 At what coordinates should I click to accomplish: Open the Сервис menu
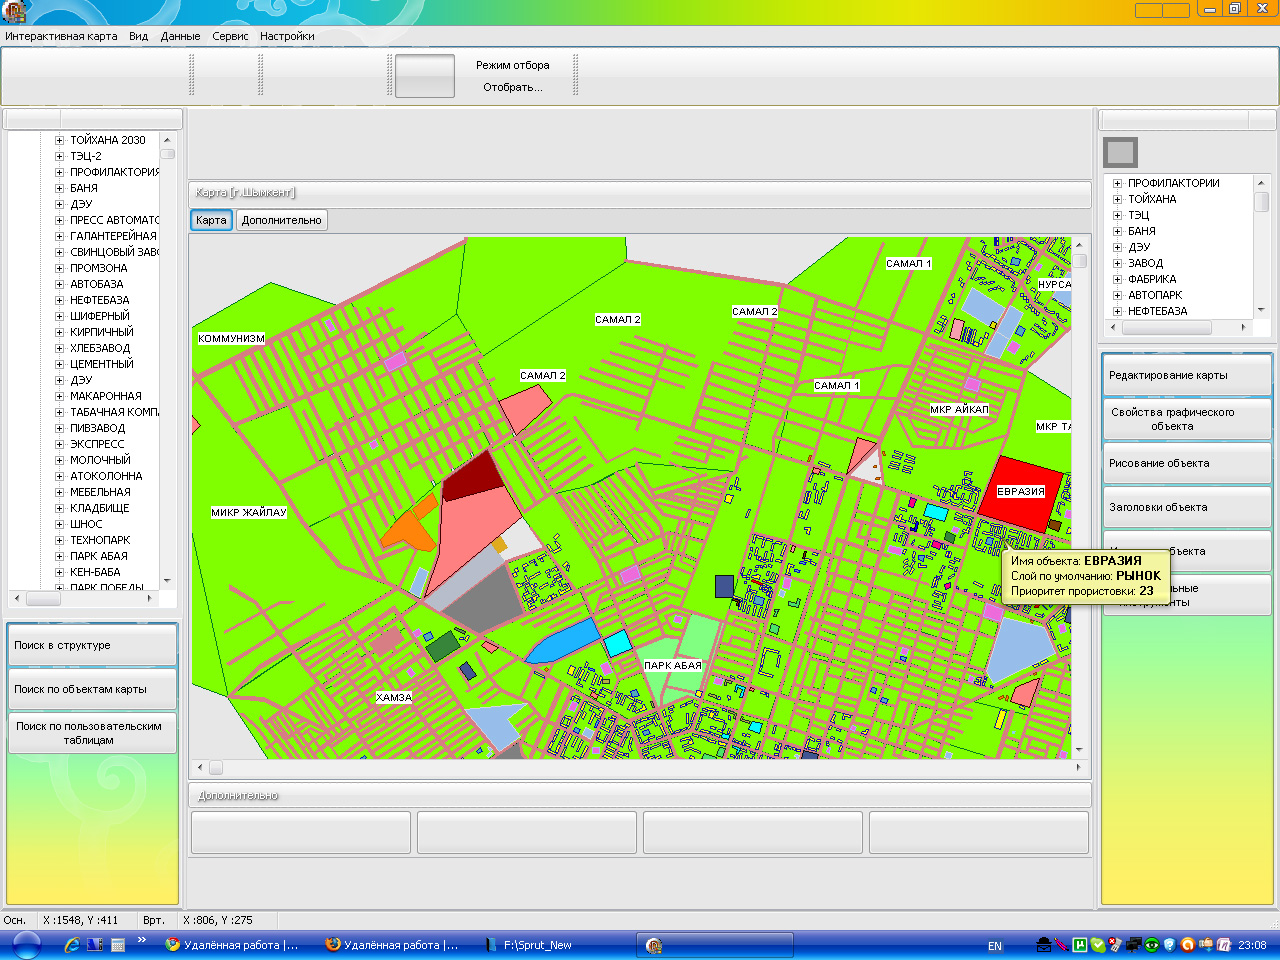(230, 36)
